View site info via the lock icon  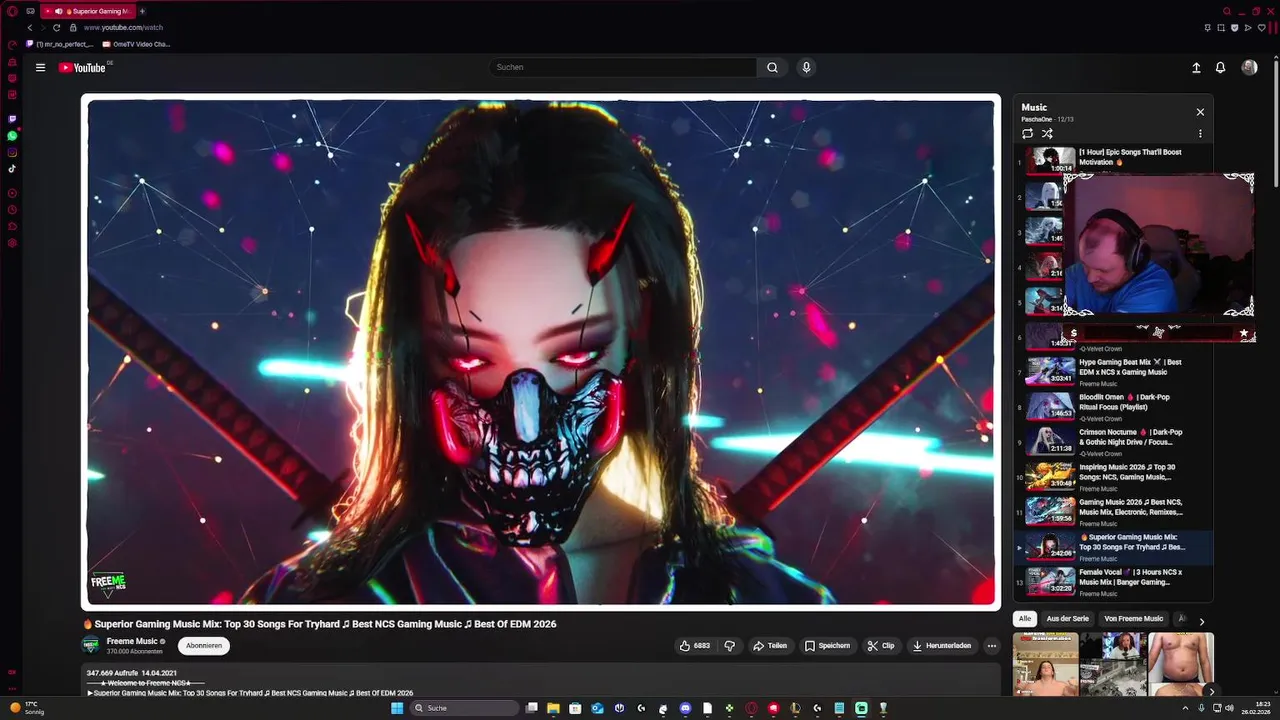coord(72,28)
